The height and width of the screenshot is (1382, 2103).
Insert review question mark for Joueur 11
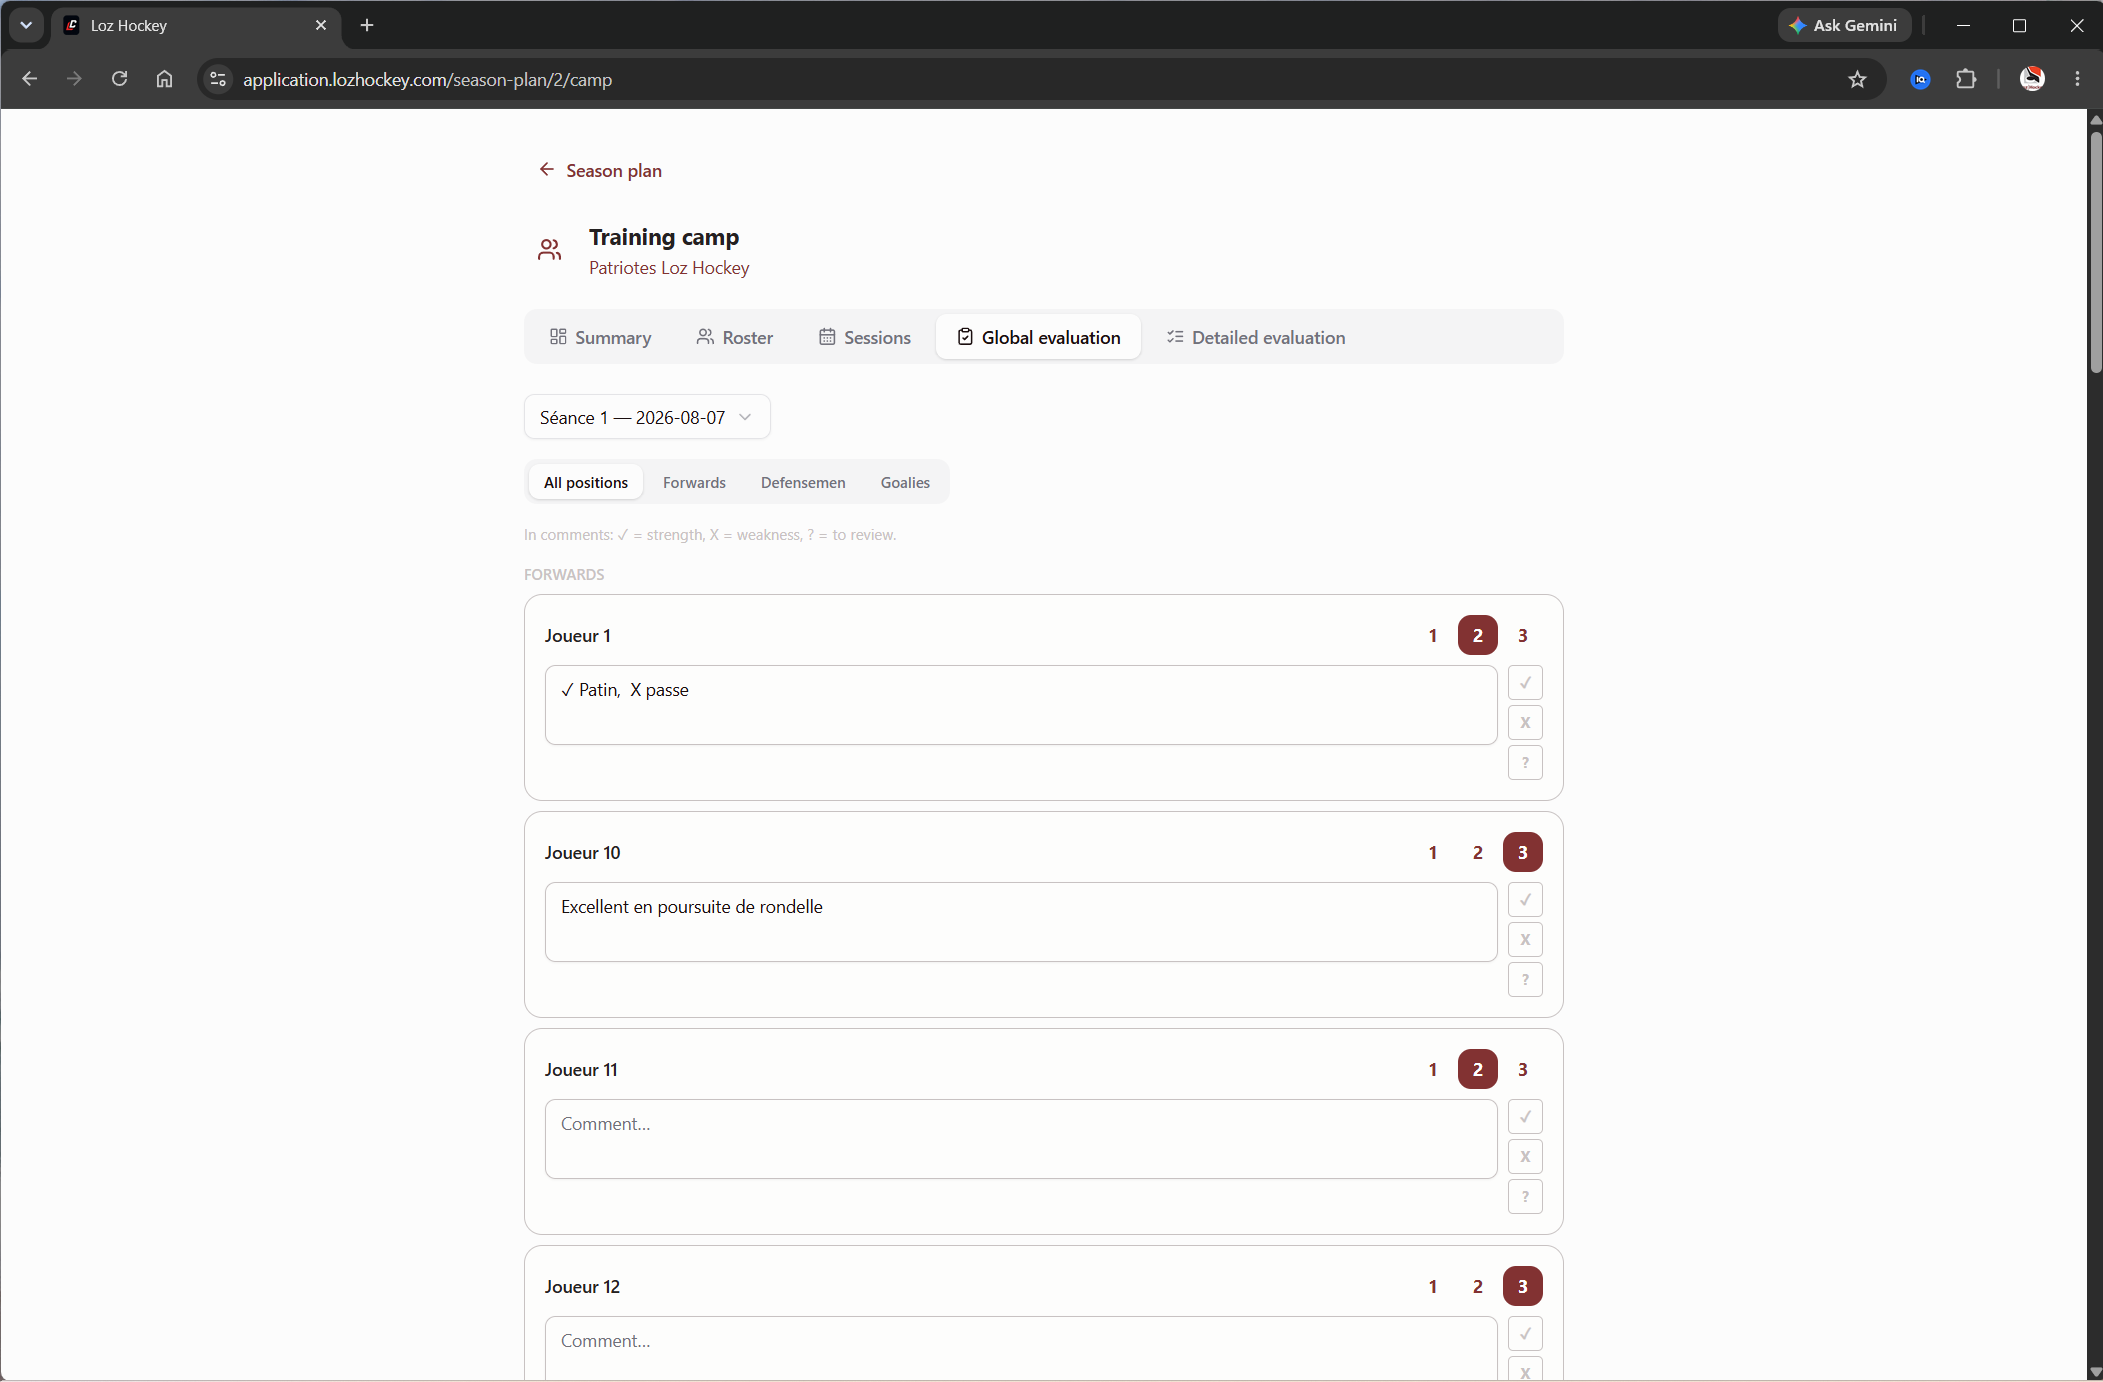[1525, 1197]
